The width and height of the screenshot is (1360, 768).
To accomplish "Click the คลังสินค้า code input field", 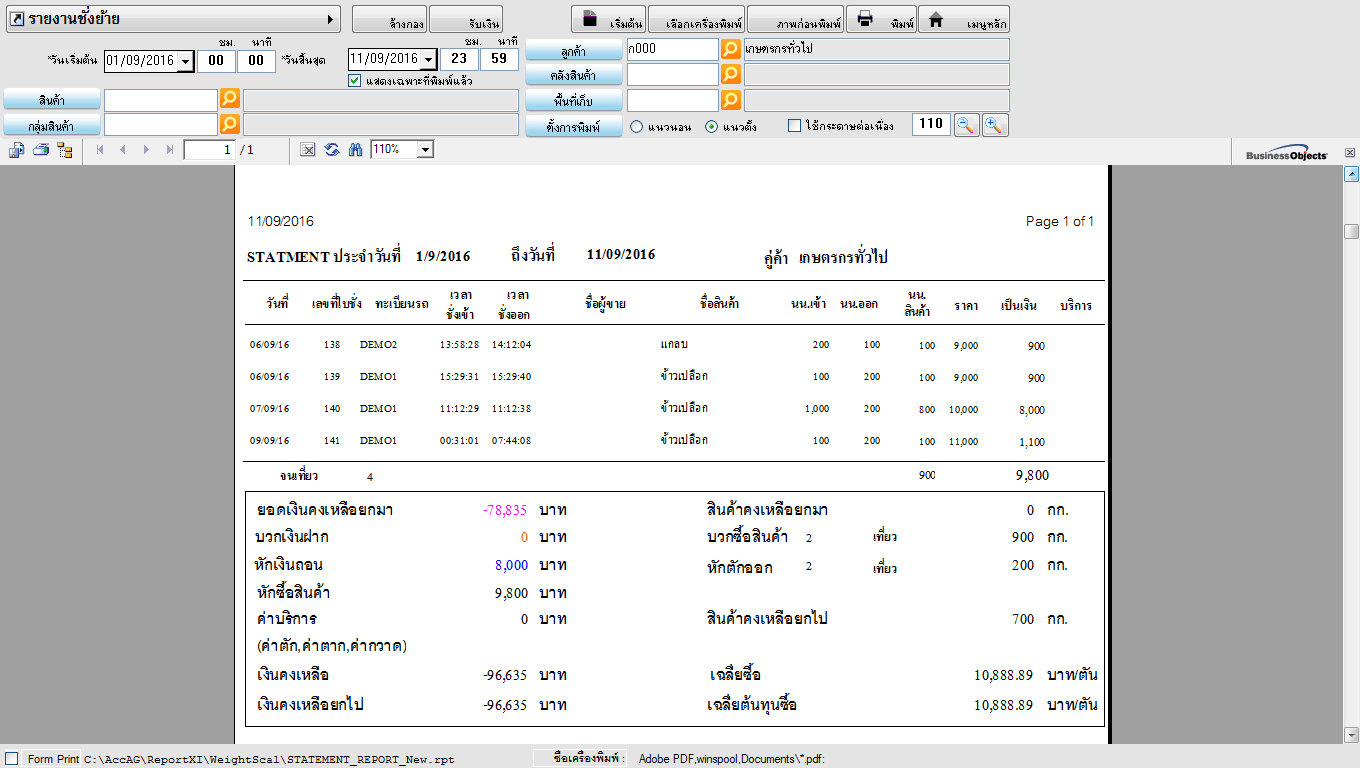I will (x=672, y=75).
